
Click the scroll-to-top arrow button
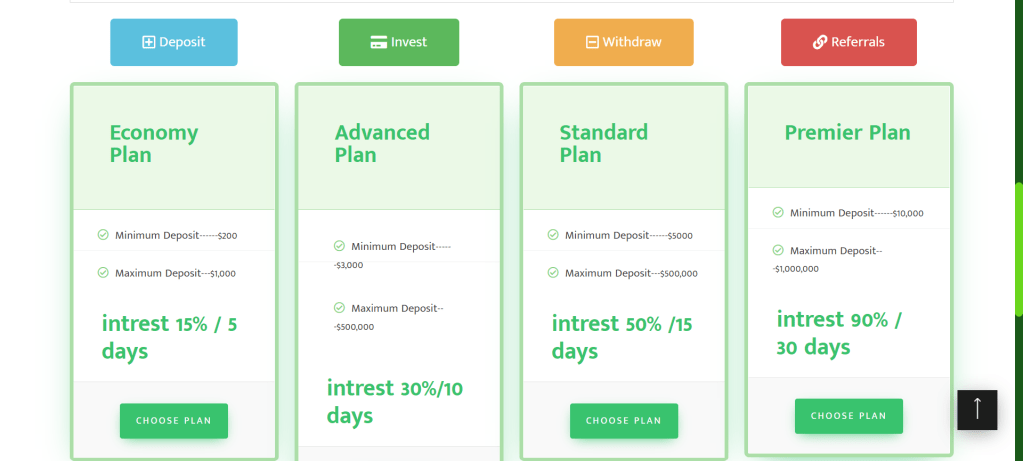pos(977,409)
